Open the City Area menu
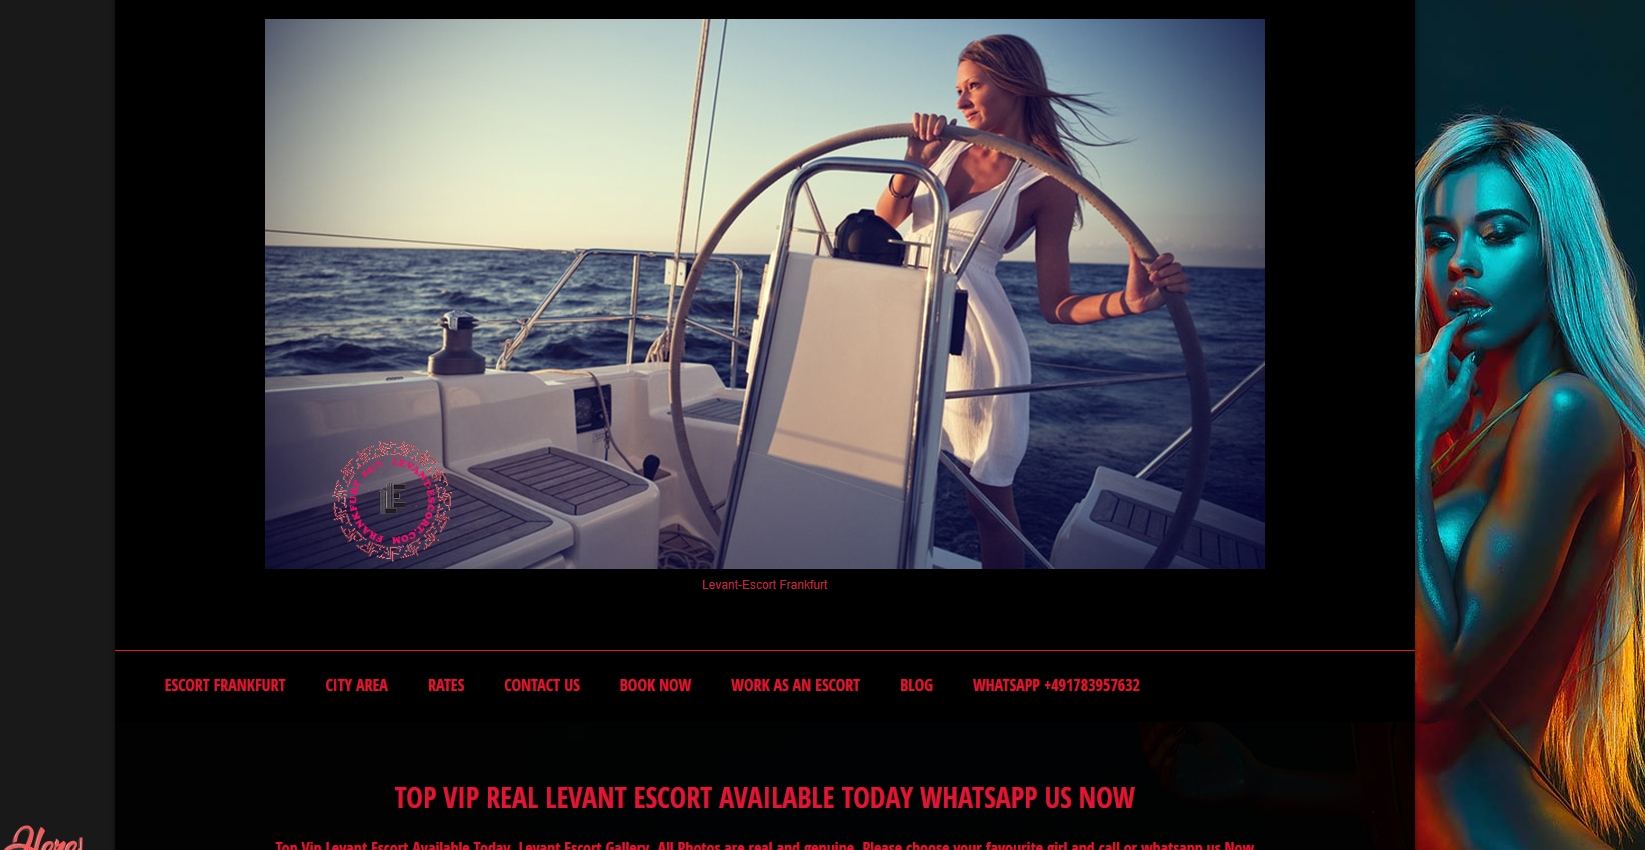 (x=356, y=685)
